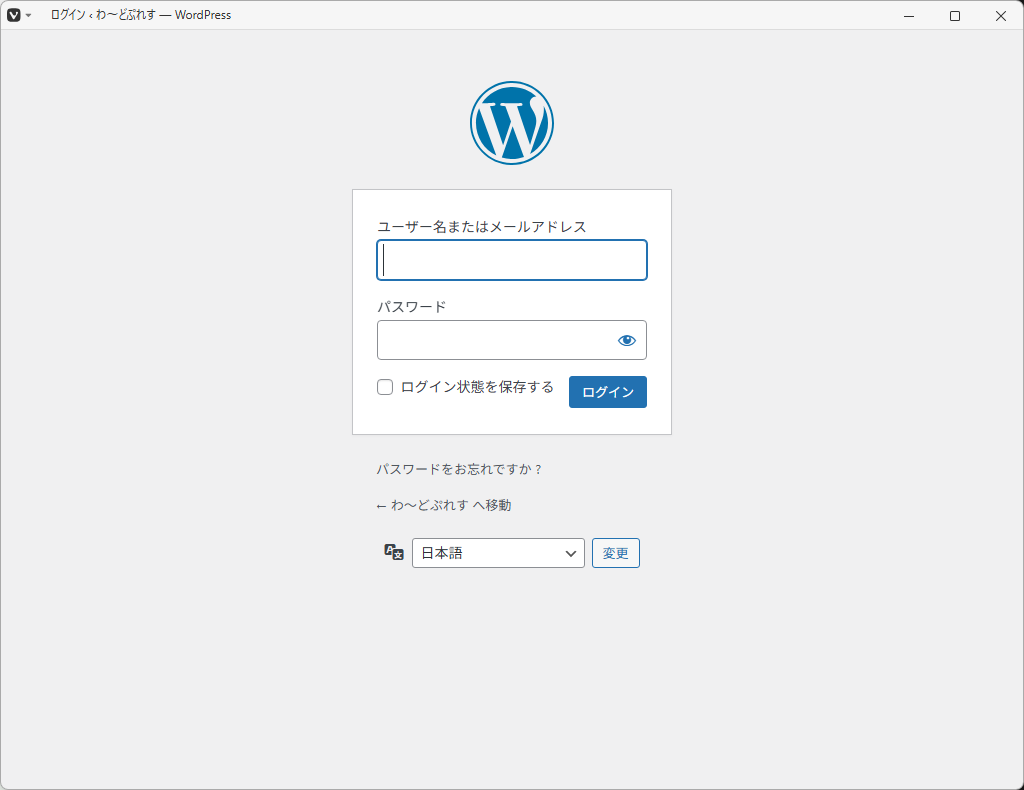Close the WordPress login window
Viewport: 1024px width, 790px height.
(1000, 16)
